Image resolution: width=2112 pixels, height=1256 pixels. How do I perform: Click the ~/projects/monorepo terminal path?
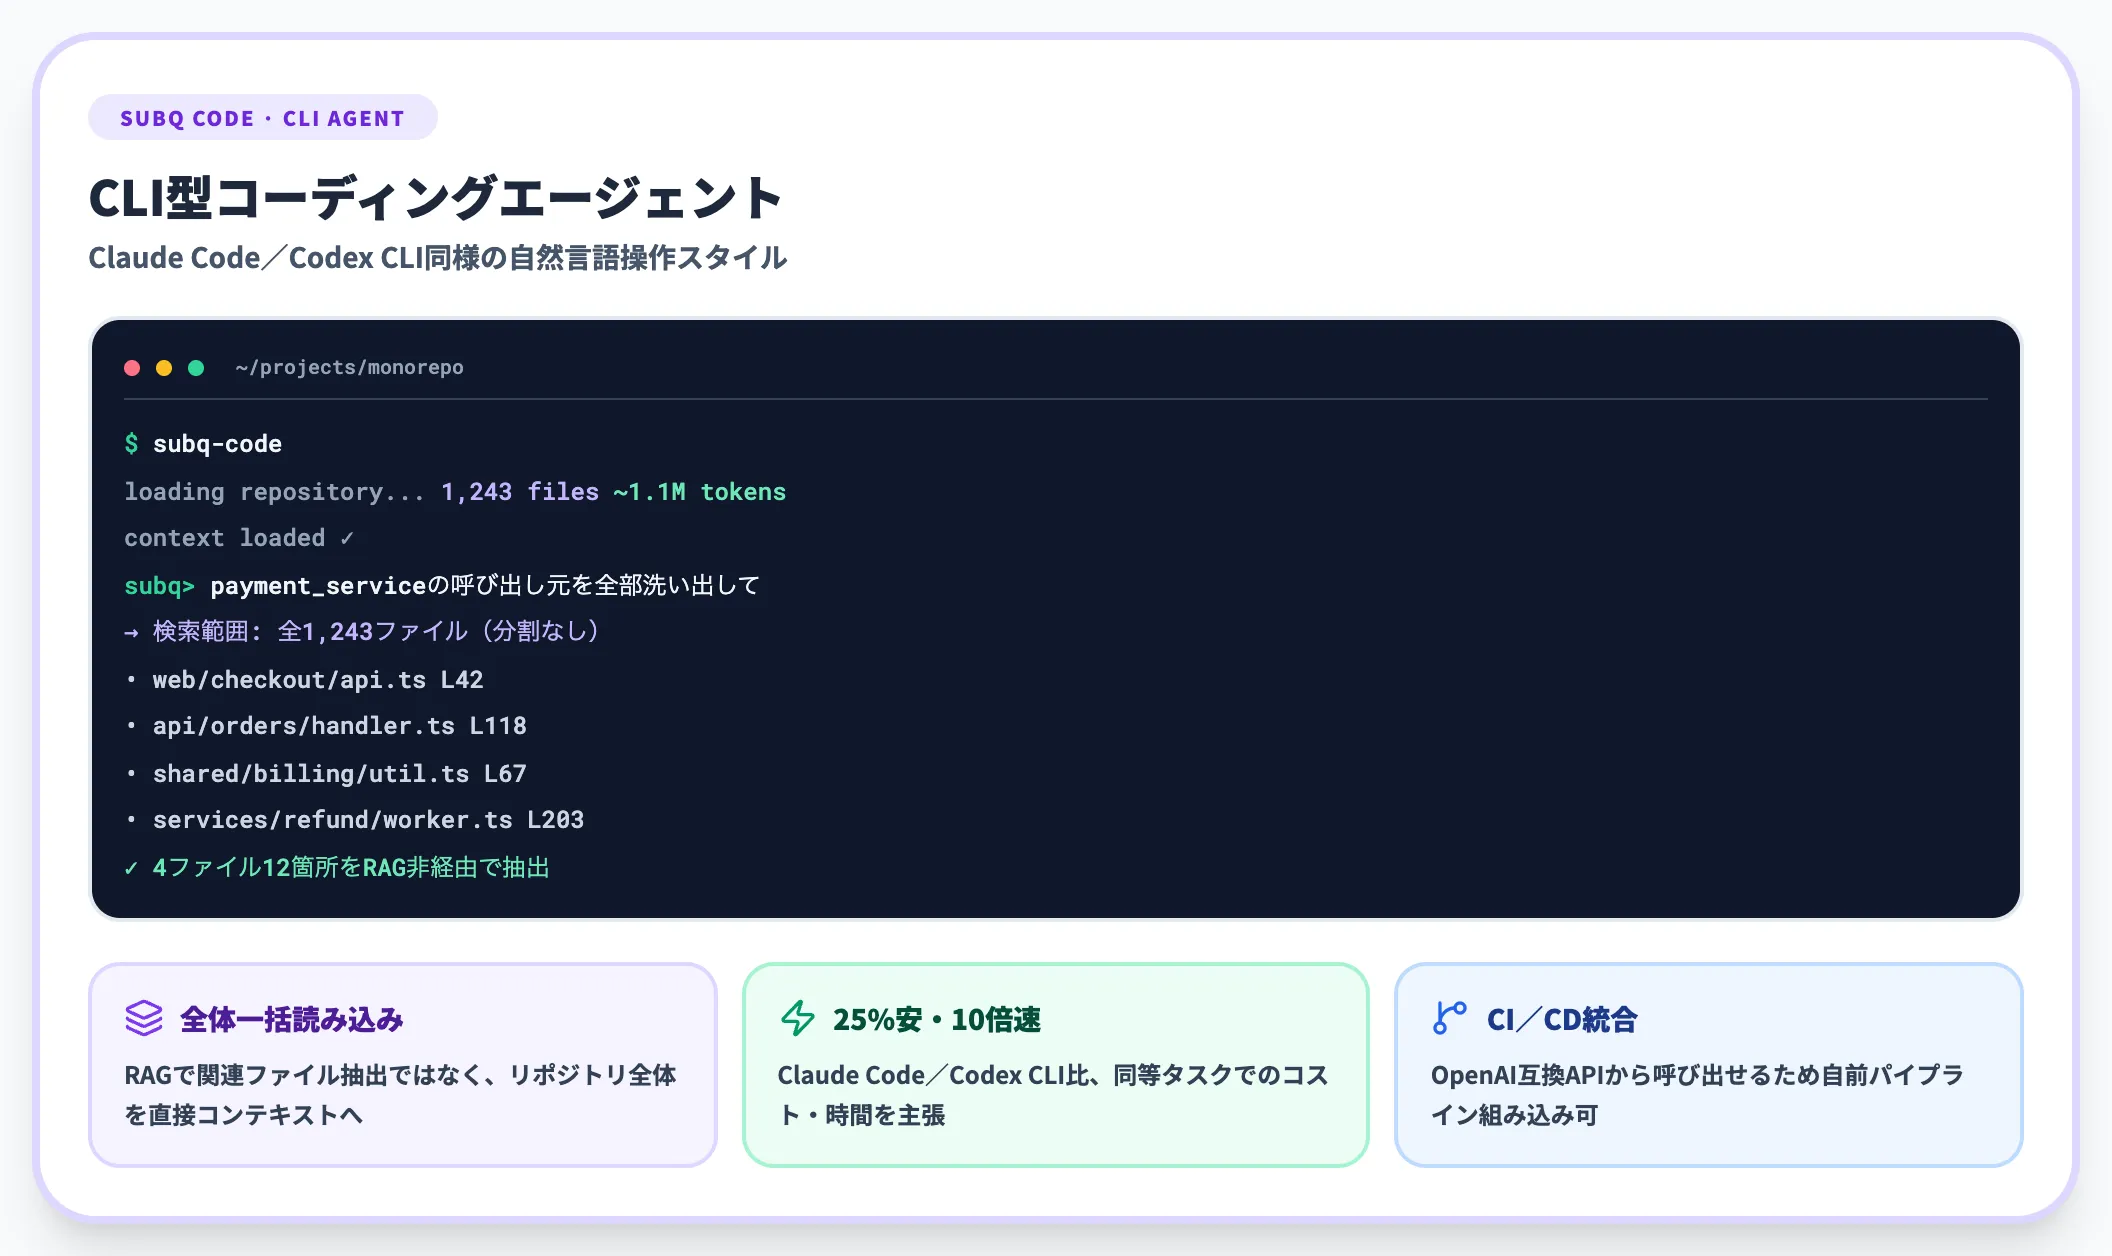point(349,367)
